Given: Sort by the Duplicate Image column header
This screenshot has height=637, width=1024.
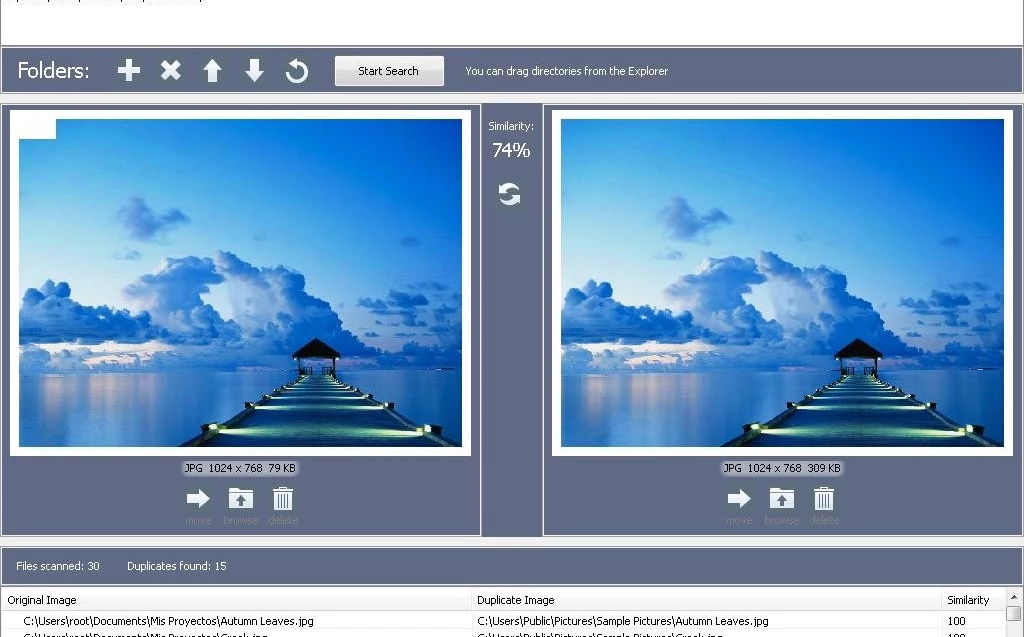Looking at the screenshot, I should [x=706, y=600].
